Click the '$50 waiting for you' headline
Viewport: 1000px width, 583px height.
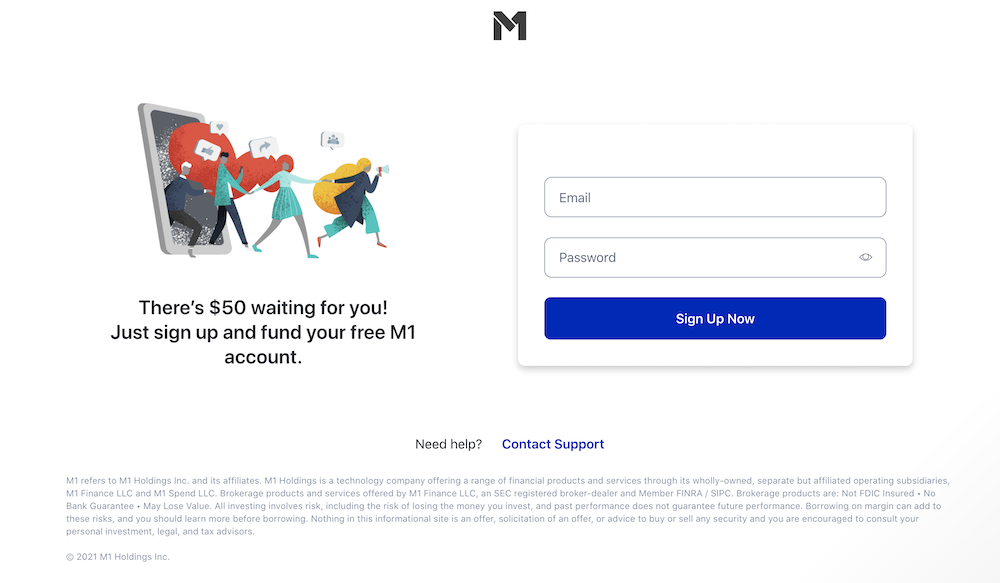click(x=263, y=307)
